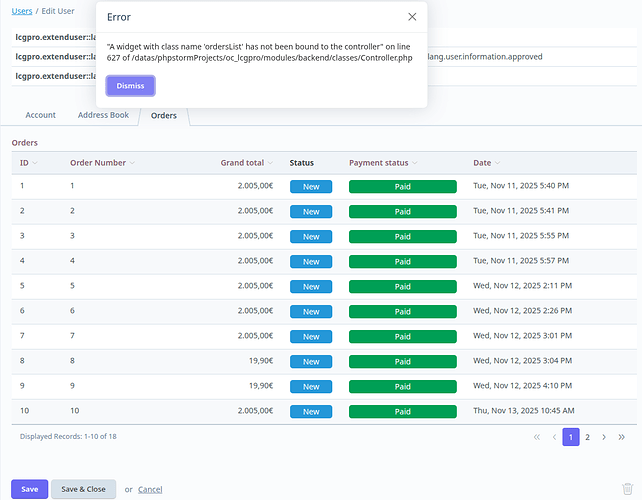
Task: Click the Save button
Action: click(29, 489)
